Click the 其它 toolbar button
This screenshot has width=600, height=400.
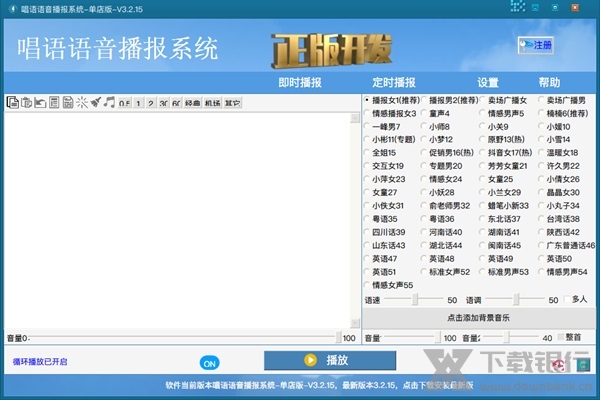point(232,103)
